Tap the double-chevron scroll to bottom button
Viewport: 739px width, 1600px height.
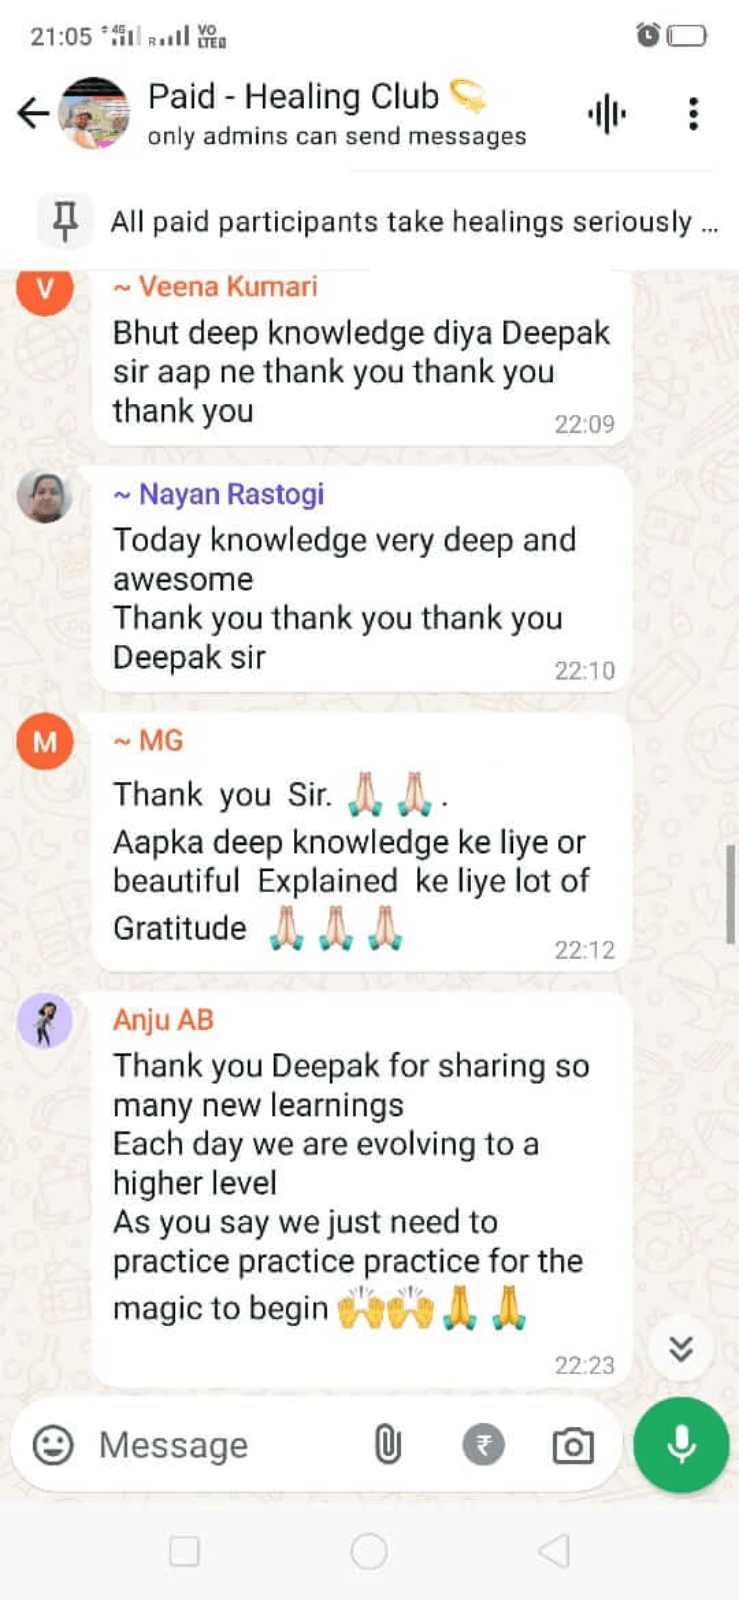[681, 1349]
